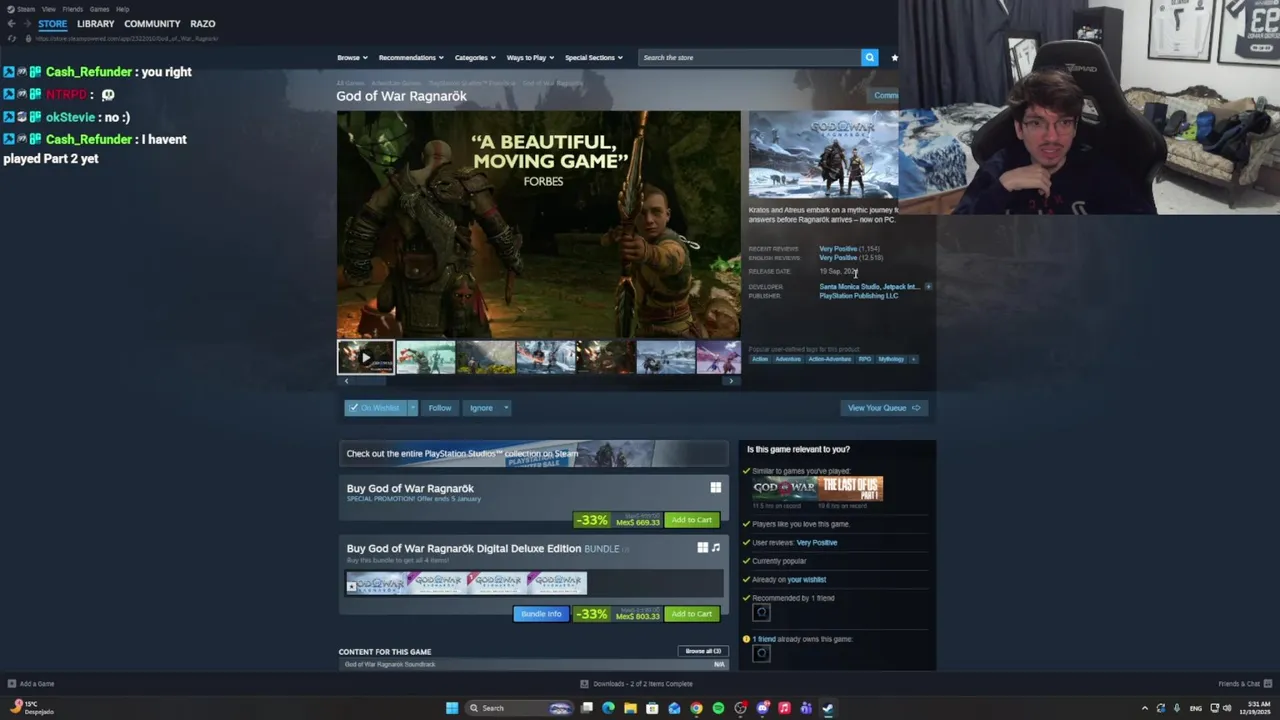Image resolution: width=1280 pixels, height=720 pixels.
Task: Expand developers list with plus icon
Action: (928, 287)
